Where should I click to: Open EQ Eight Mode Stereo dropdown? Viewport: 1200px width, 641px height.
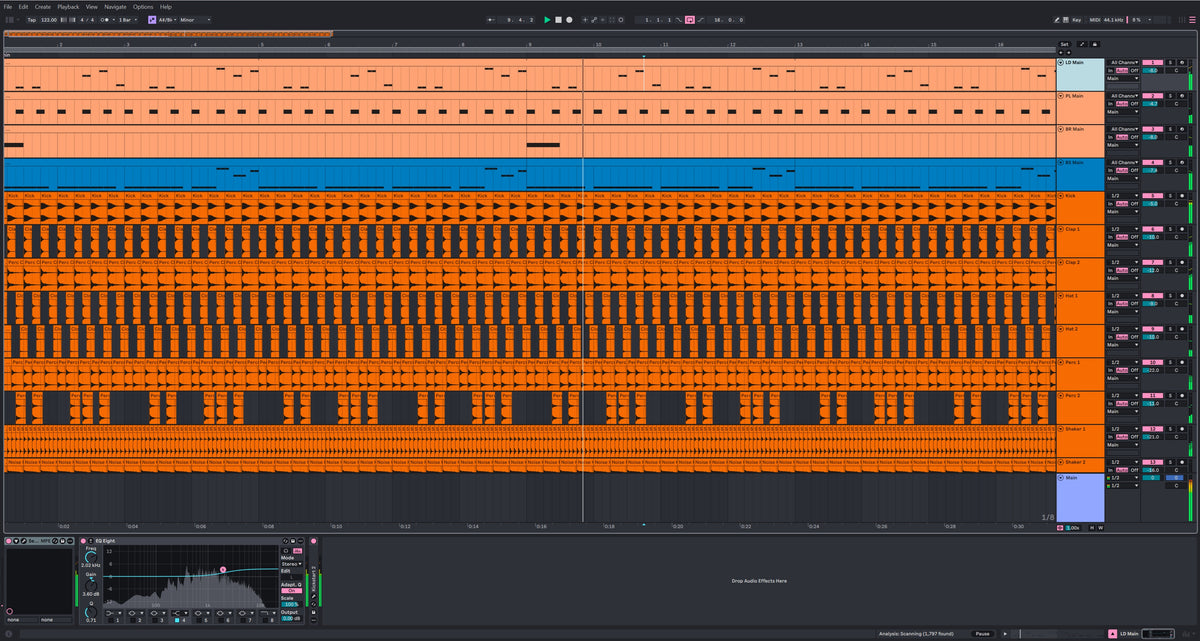tap(291, 564)
